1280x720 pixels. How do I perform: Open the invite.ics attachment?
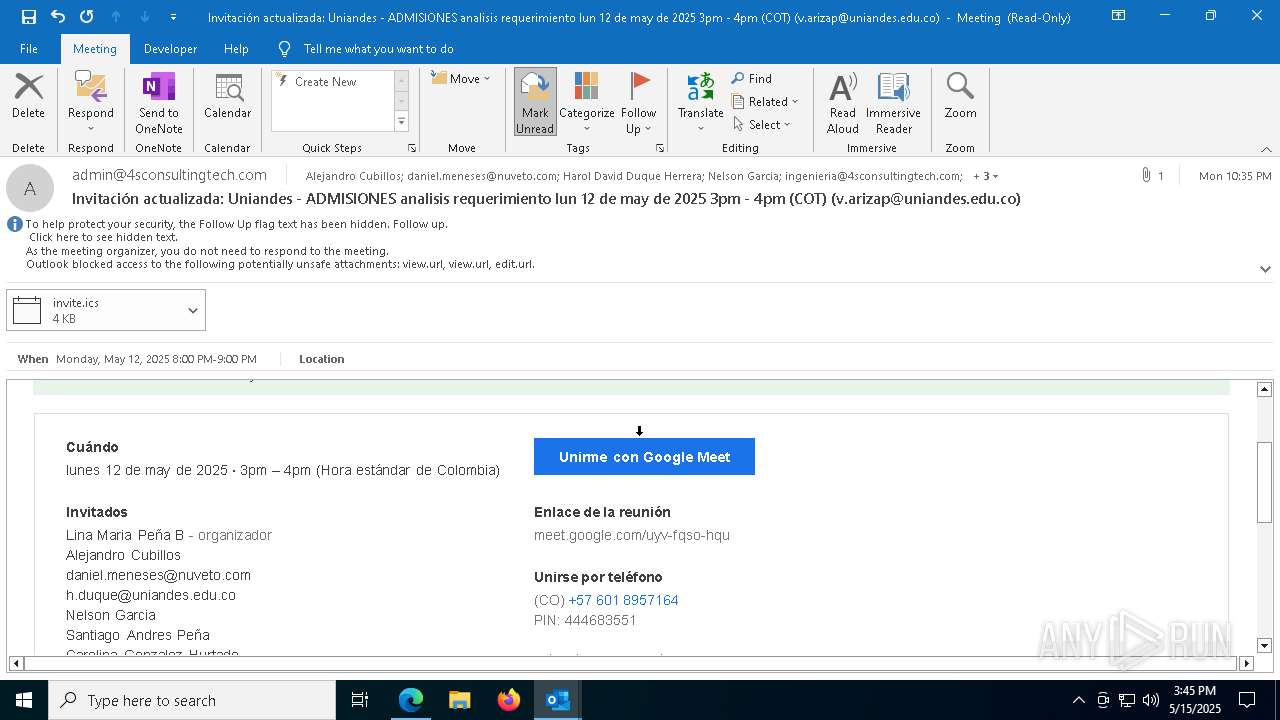(x=95, y=310)
